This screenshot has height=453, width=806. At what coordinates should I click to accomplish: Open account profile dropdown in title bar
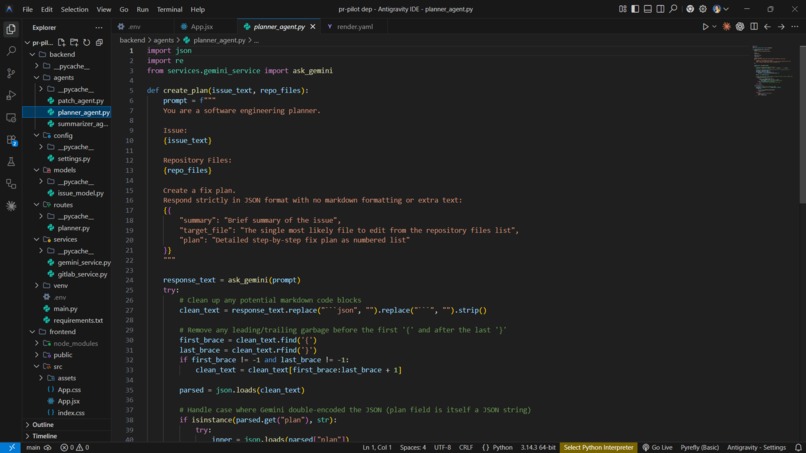tap(721, 9)
